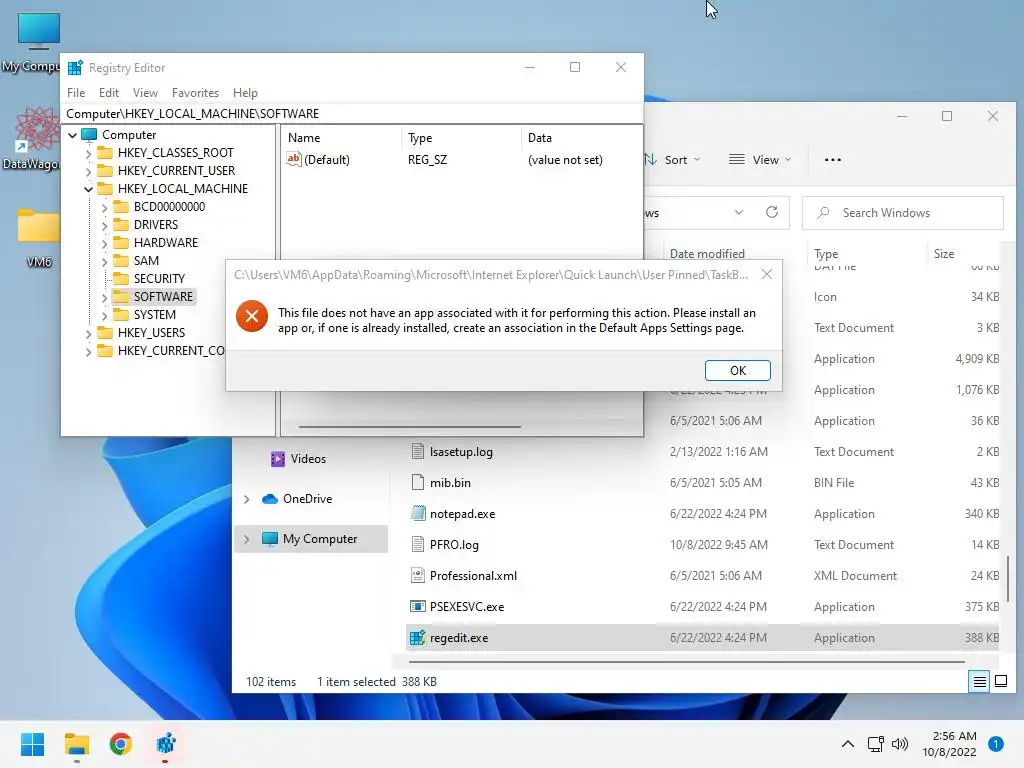
Task: Open the notification badge in taskbar
Action: click(x=996, y=744)
